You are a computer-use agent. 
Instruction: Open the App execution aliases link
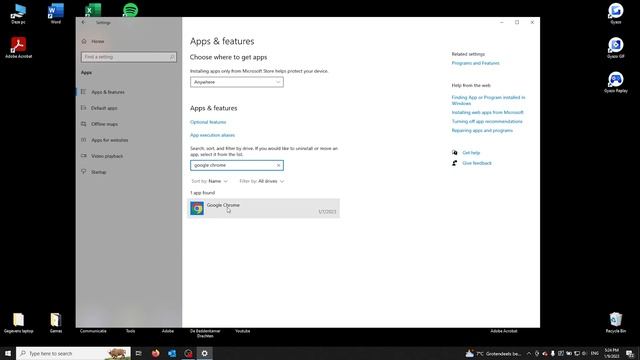[x=212, y=135]
